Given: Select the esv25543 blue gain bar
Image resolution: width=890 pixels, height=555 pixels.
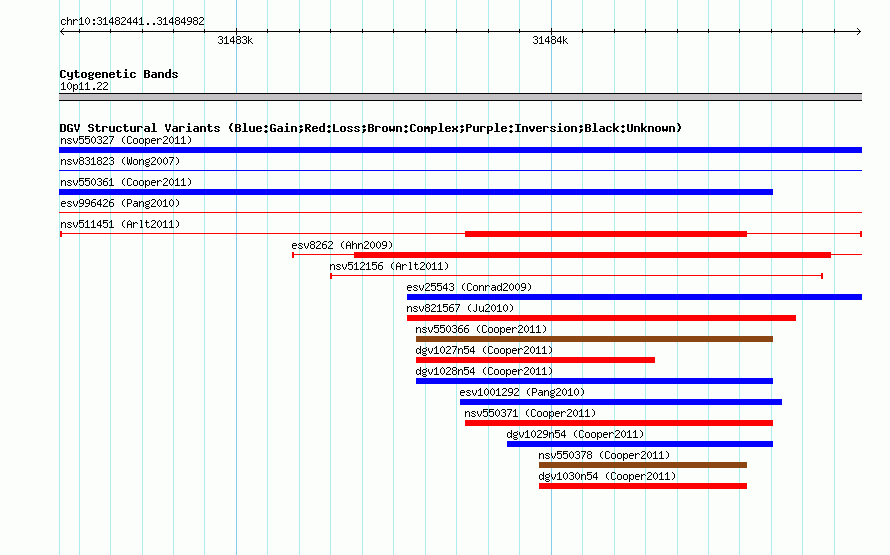Looking at the screenshot, I should click(634, 297).
